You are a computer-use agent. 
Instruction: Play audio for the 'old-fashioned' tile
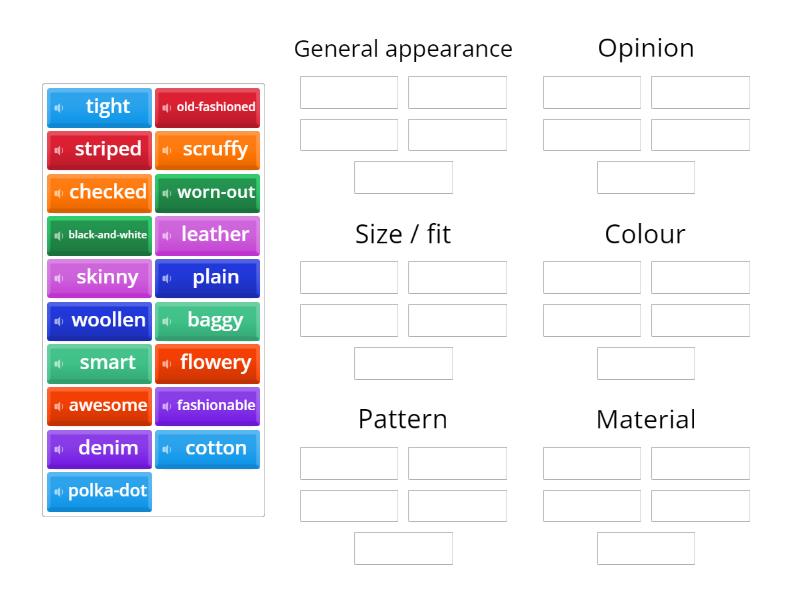tap(168, 106)
